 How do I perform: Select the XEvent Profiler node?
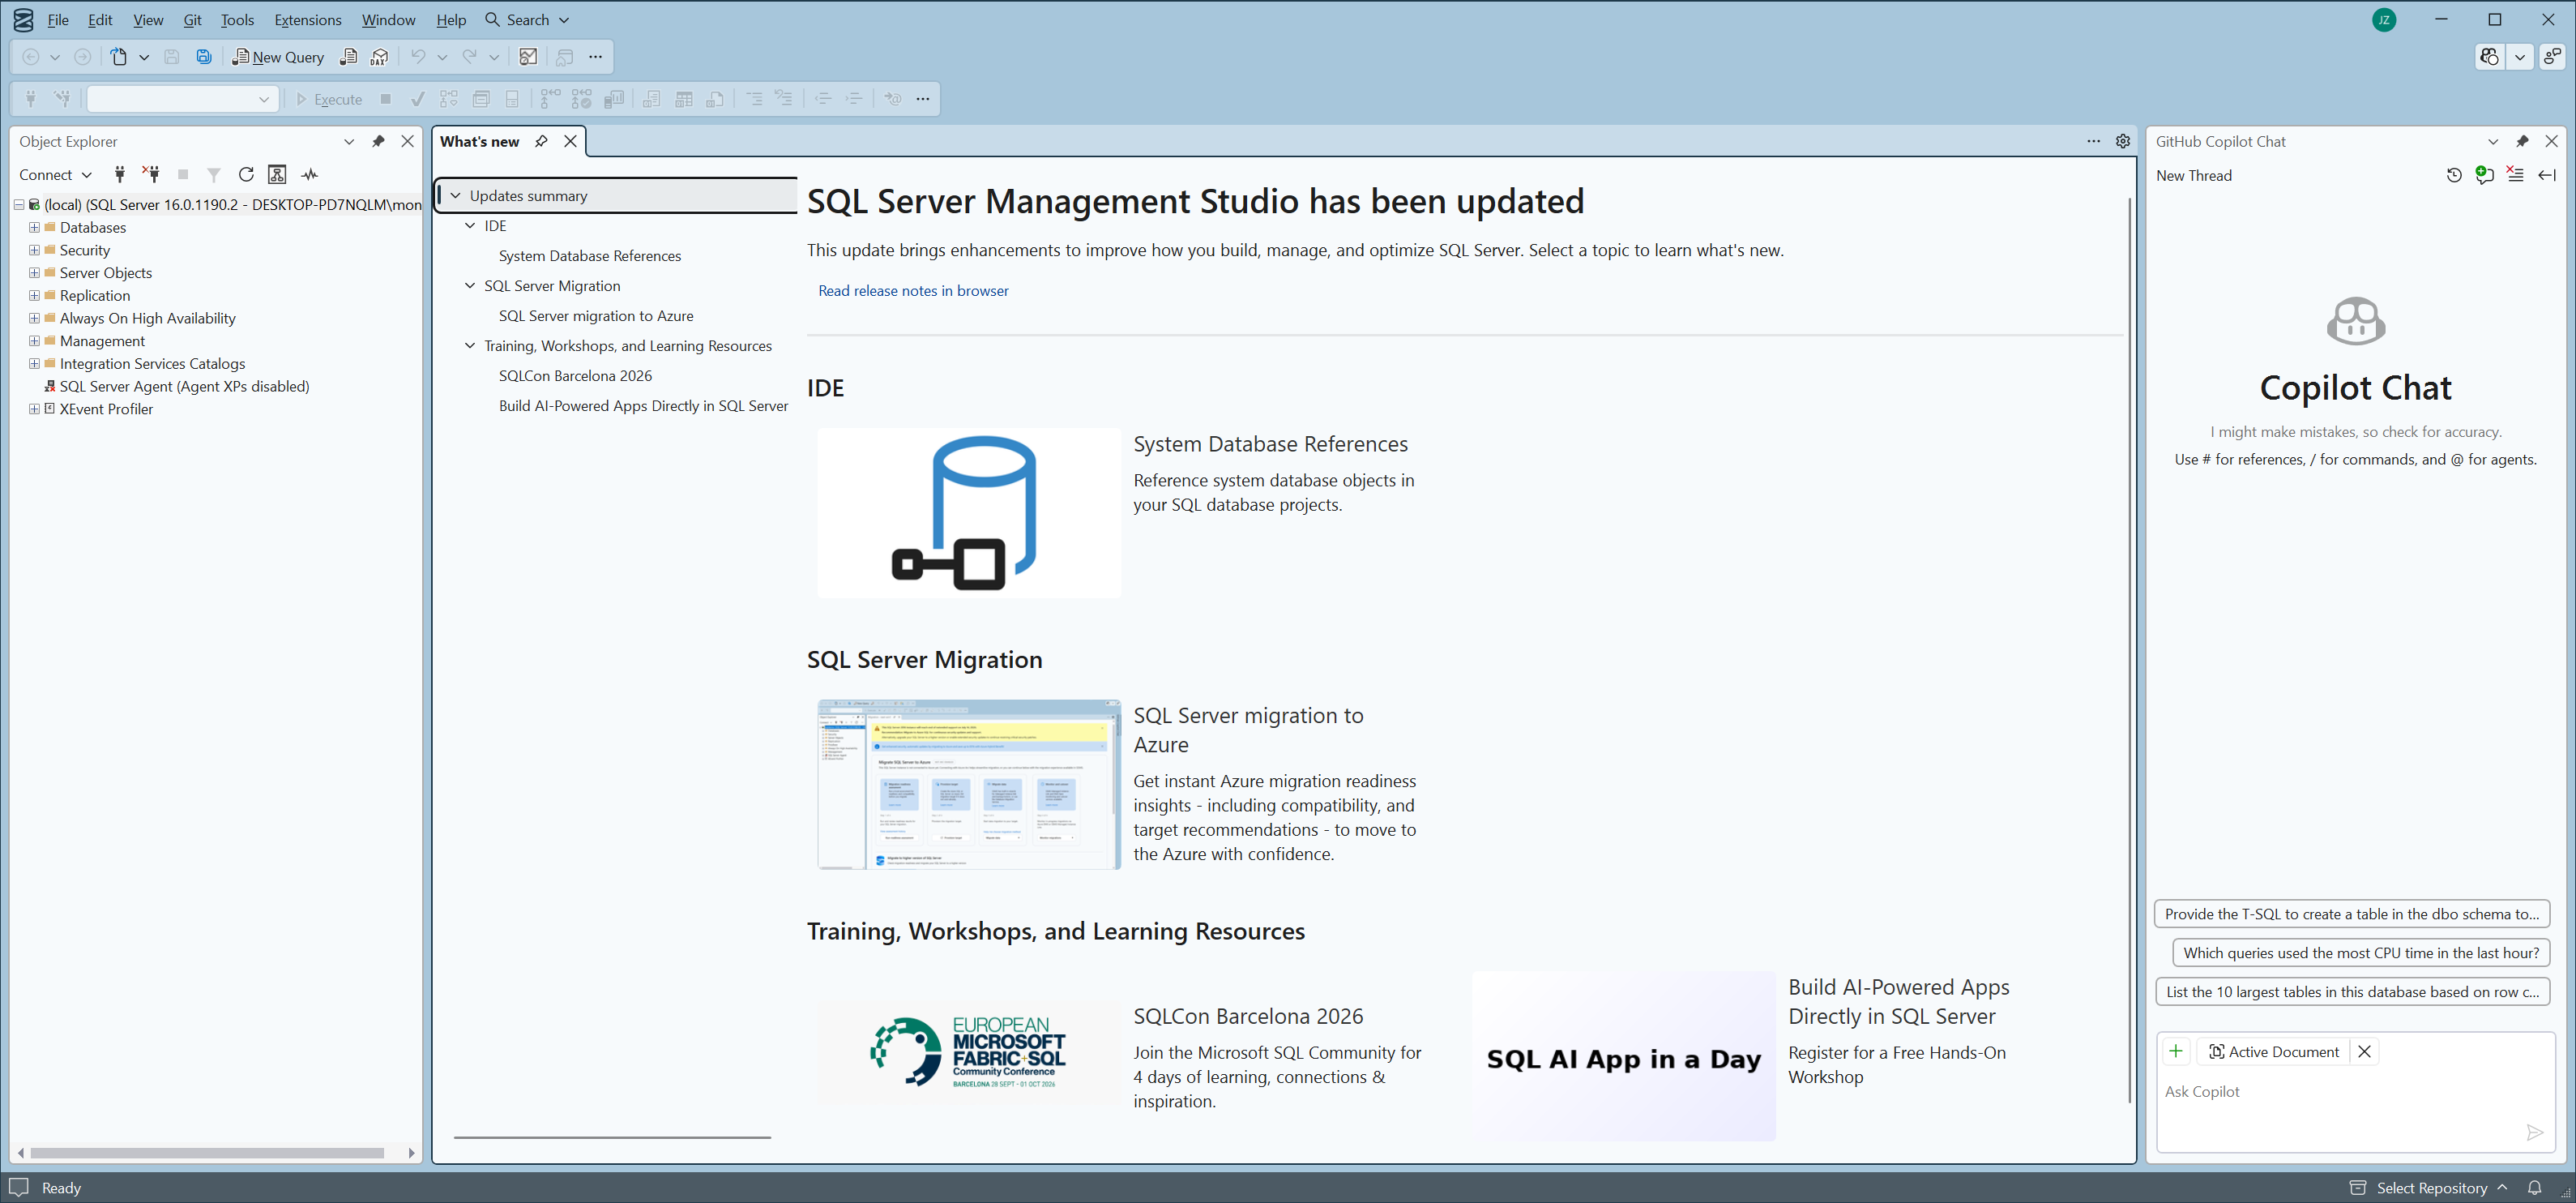106,409
